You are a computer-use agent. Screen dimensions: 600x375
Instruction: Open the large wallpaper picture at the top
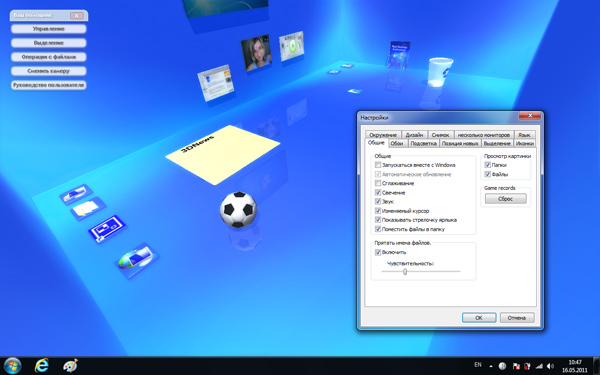pyautogui.click(x=226, y=8)
